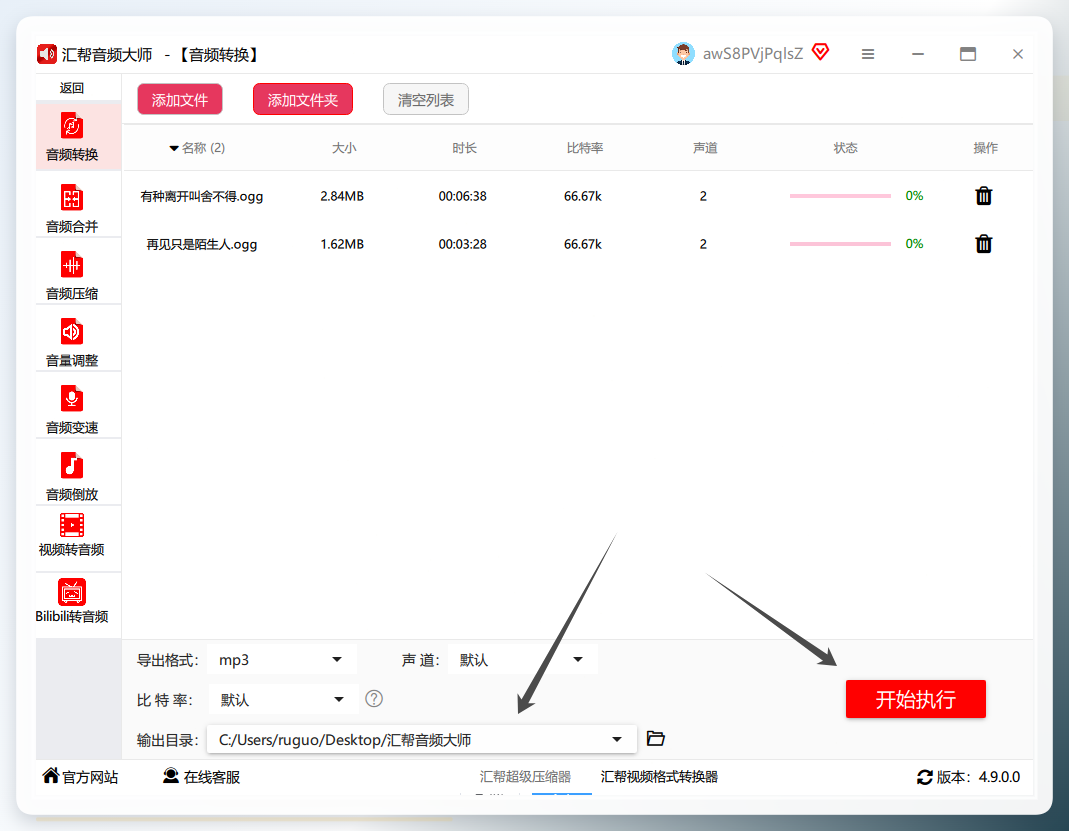Open the 比特率 bitrate dropdown
This screenshot has width=1069, height=831.
tap(283, 699)
